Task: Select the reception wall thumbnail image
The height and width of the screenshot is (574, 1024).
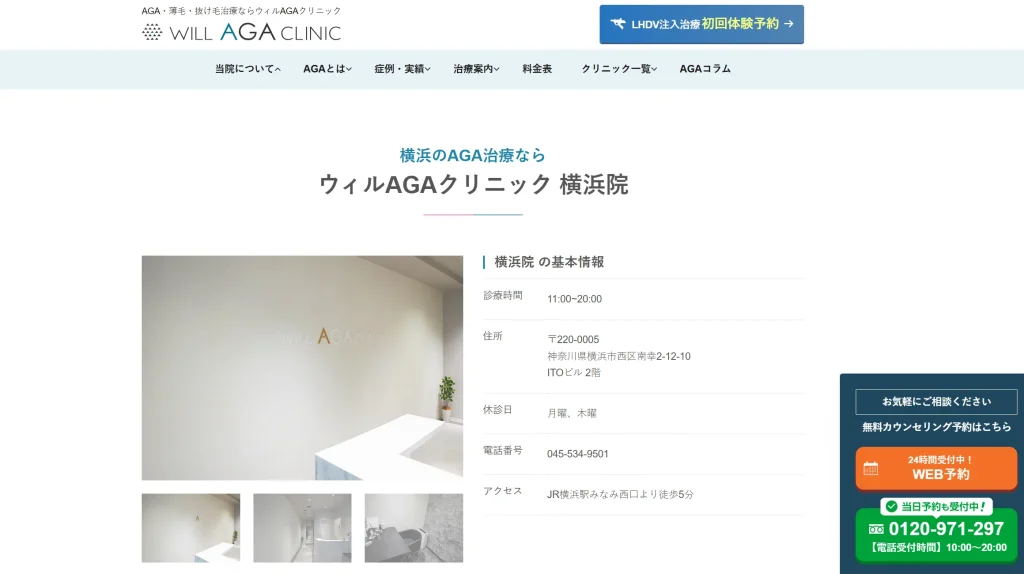Action: 191,528
